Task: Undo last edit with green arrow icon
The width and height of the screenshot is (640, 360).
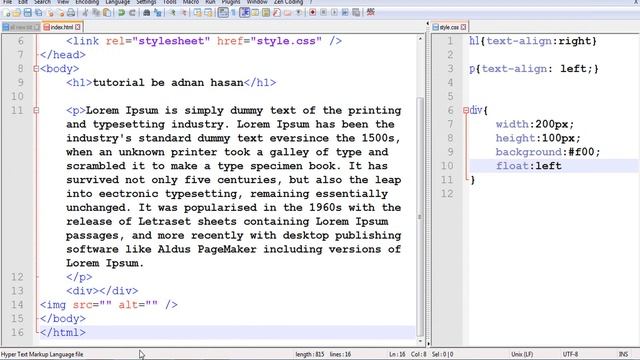Action: (x=121, y=13)
